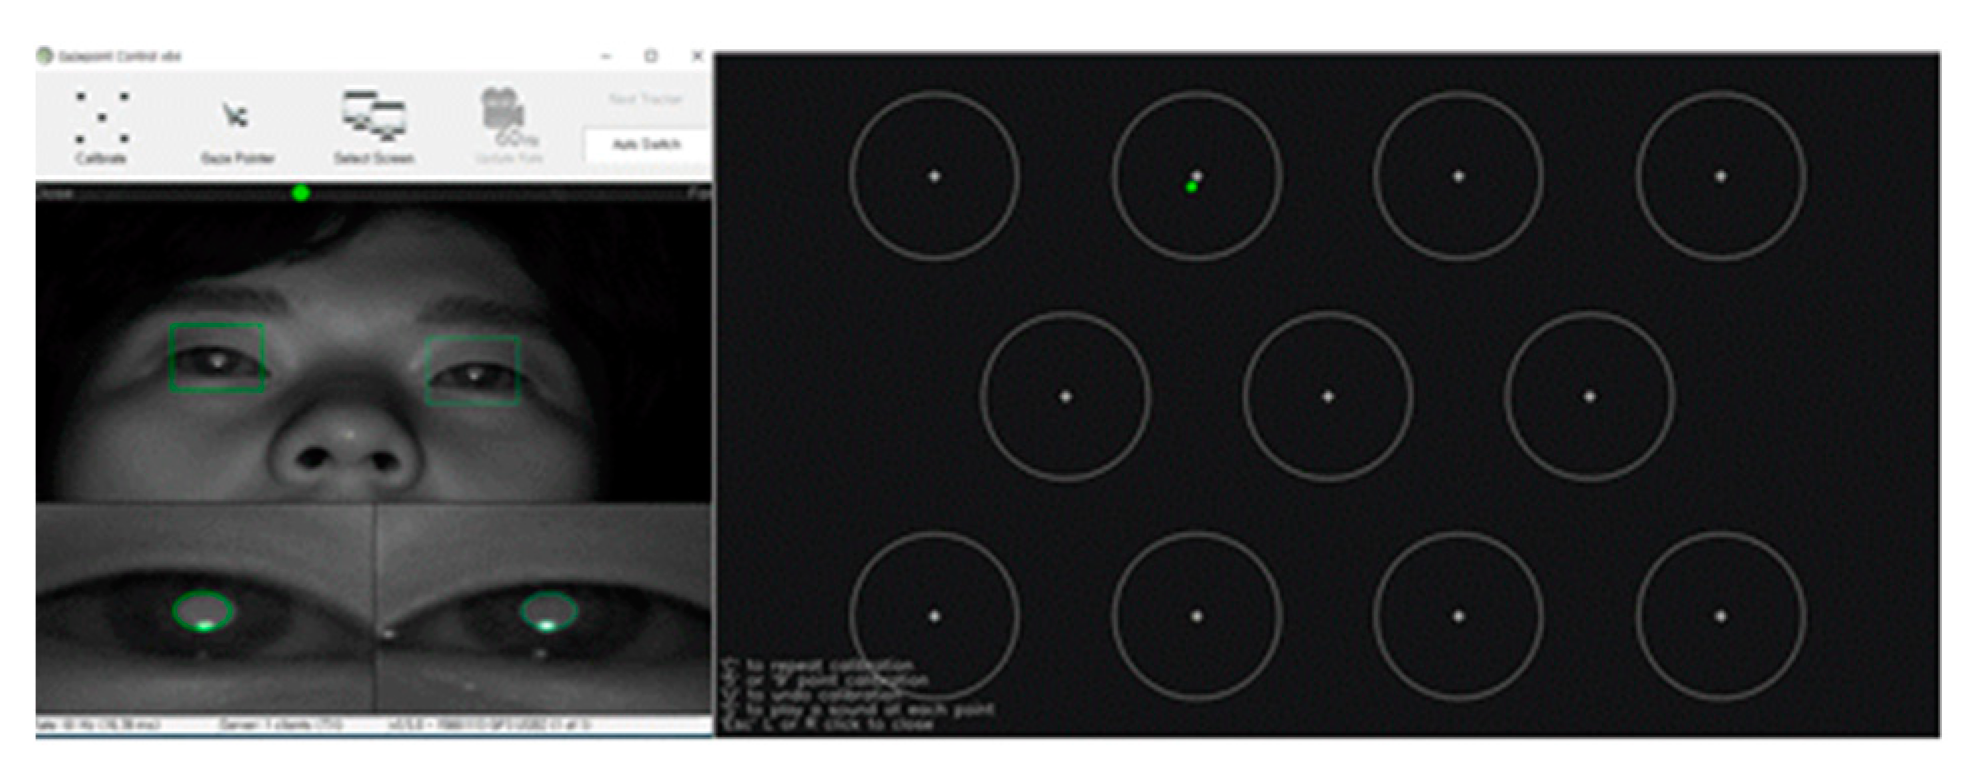This screenshot has height=764, width=1964.
Task: Minimize the Gazepoint Control window
Action: click(606, 56)
